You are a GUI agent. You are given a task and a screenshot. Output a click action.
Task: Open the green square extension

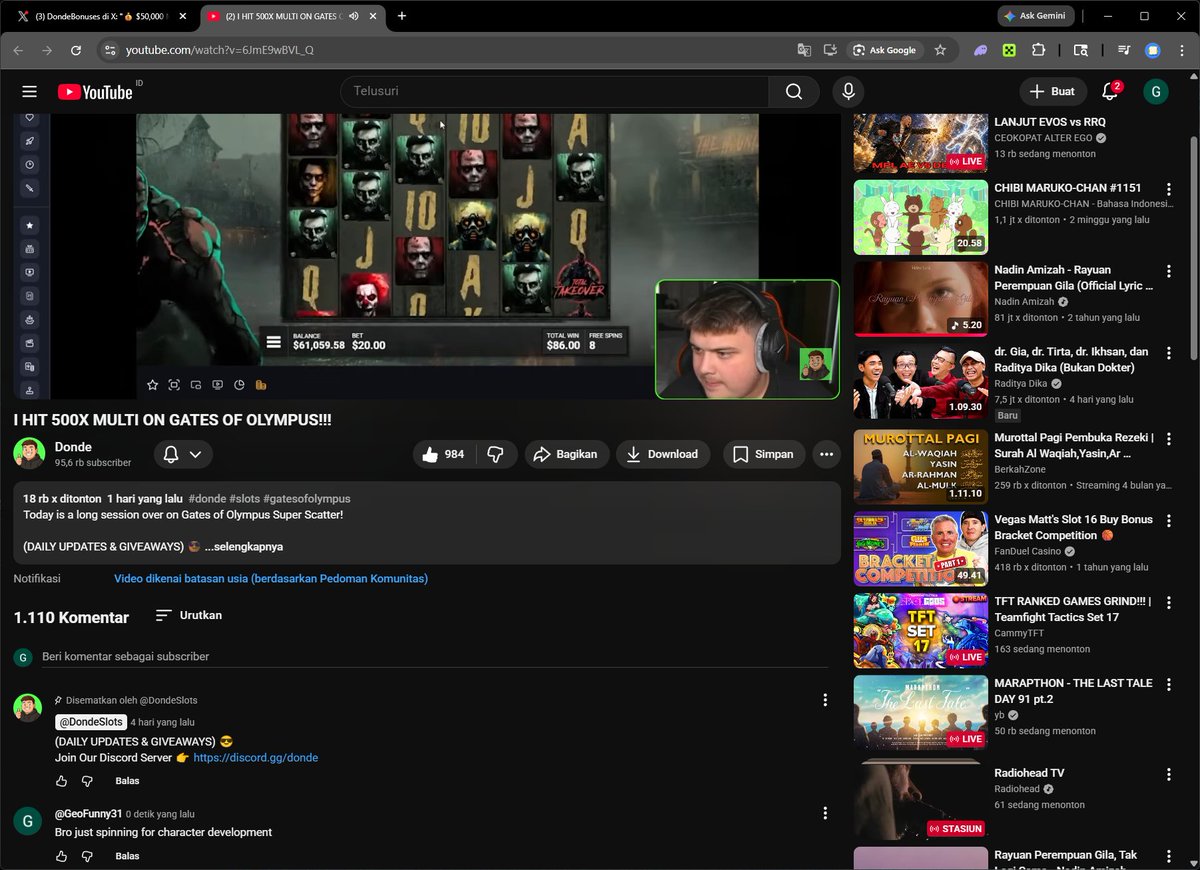point(1010,50)
